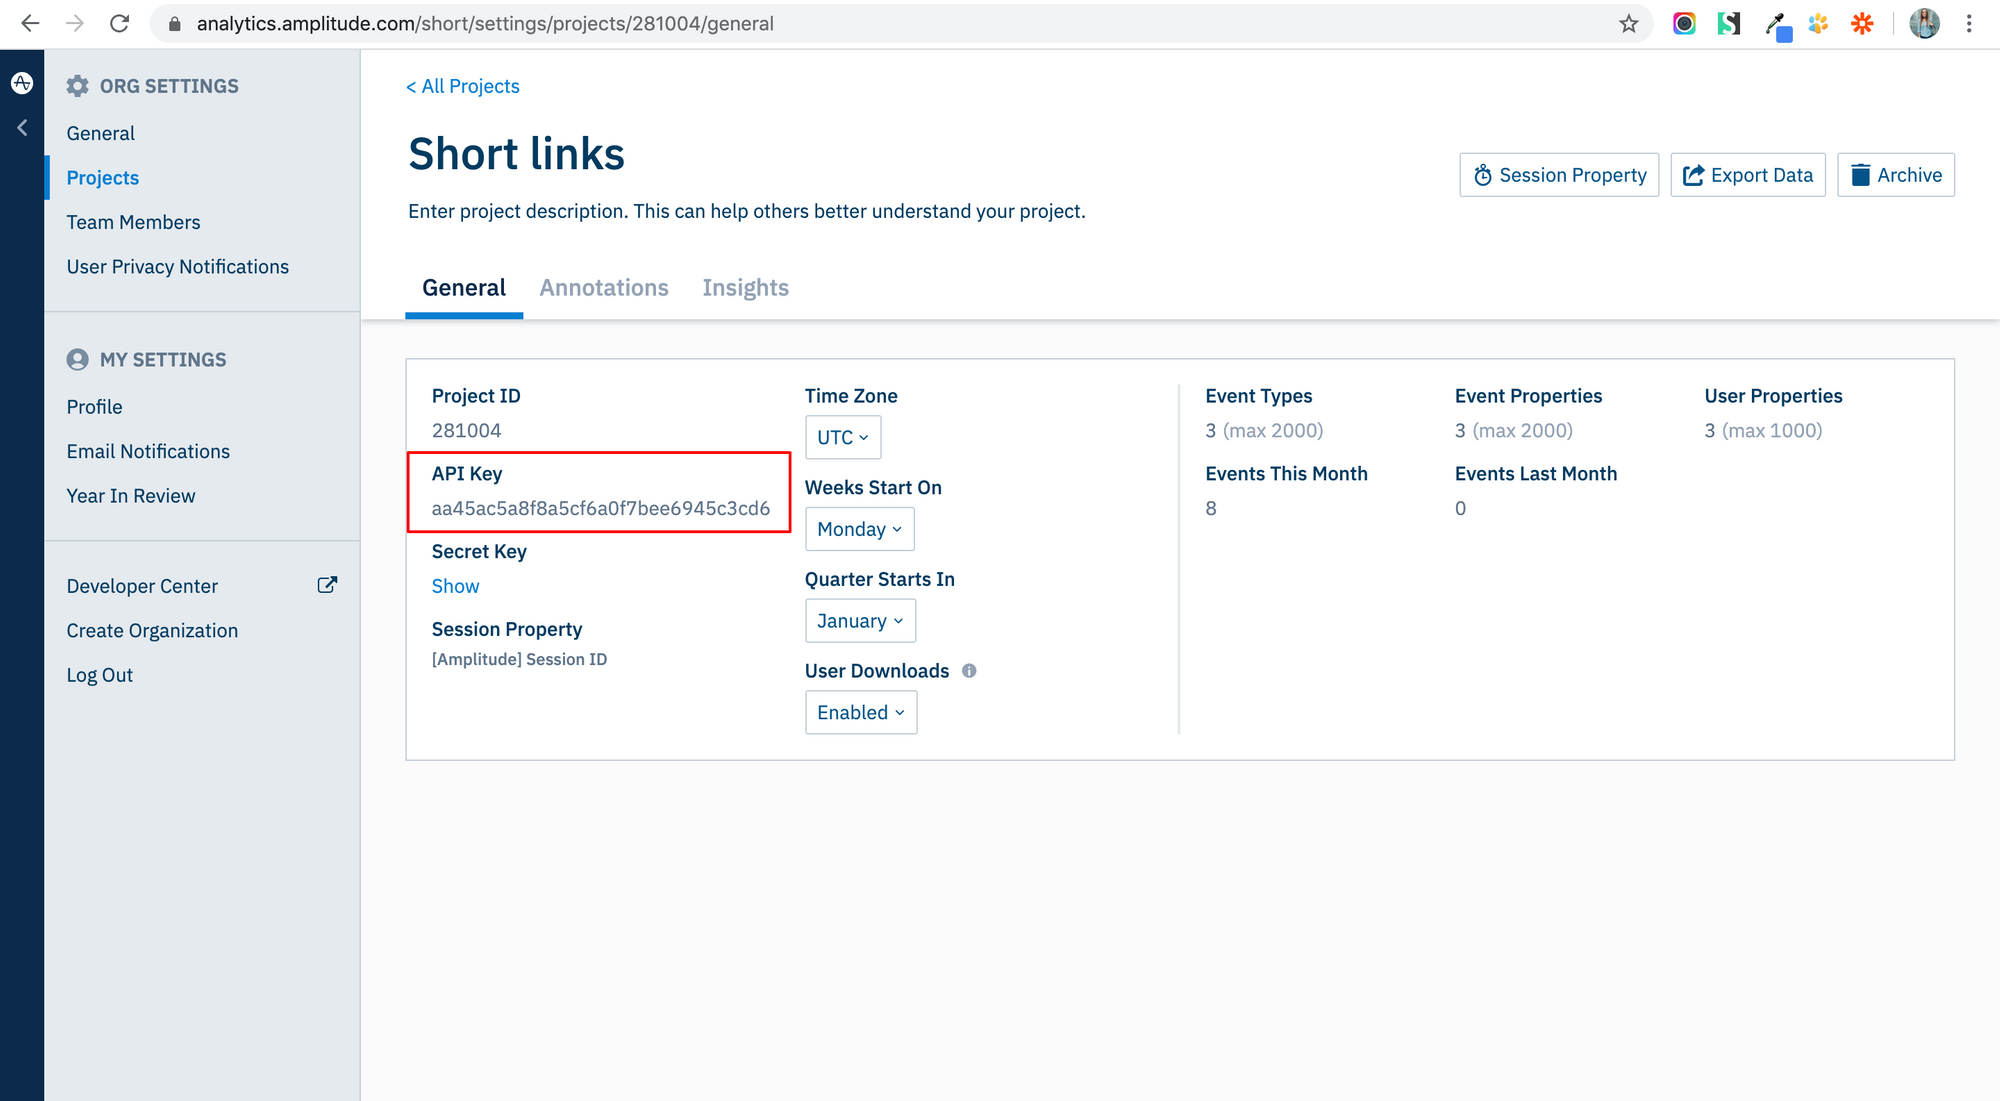The image size is (2000, 1101).
Task: Open the UTC time zone dropdown
Action: (842, 437)
